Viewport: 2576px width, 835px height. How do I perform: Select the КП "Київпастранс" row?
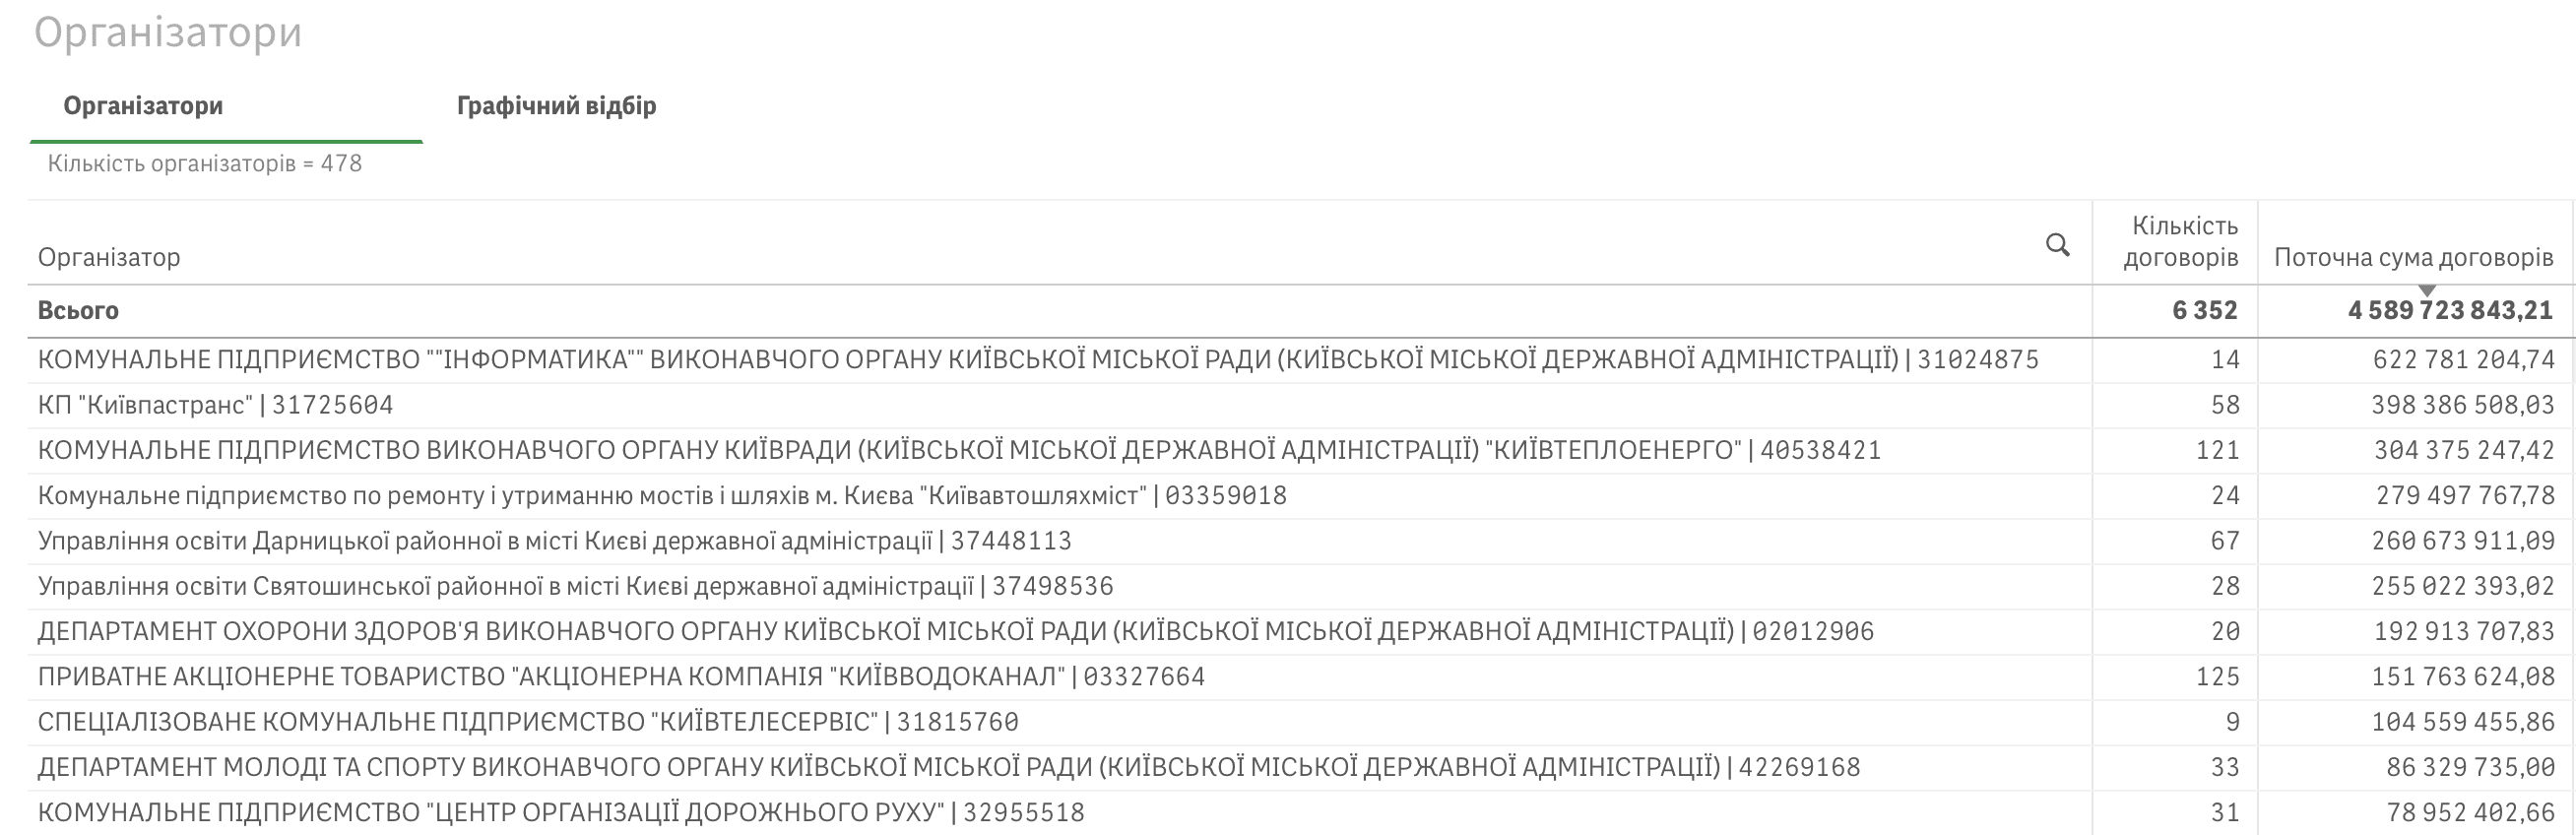[x=215, y=405]
